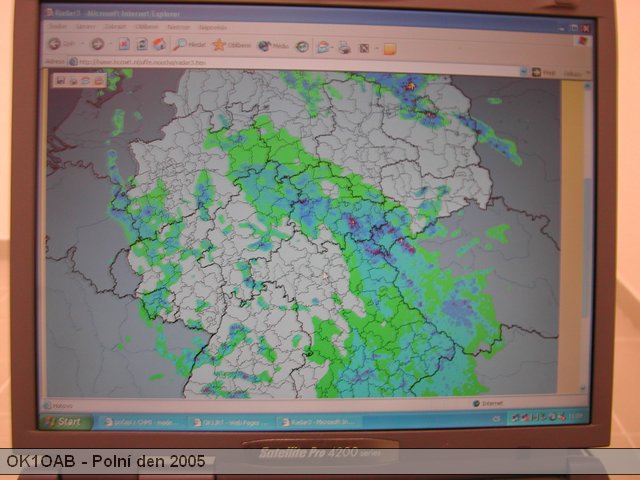This screenshot has width=640, height=480.
Task: Print the radar image via image toolbar
Action: pyautogui.click(x=73, y=81)
